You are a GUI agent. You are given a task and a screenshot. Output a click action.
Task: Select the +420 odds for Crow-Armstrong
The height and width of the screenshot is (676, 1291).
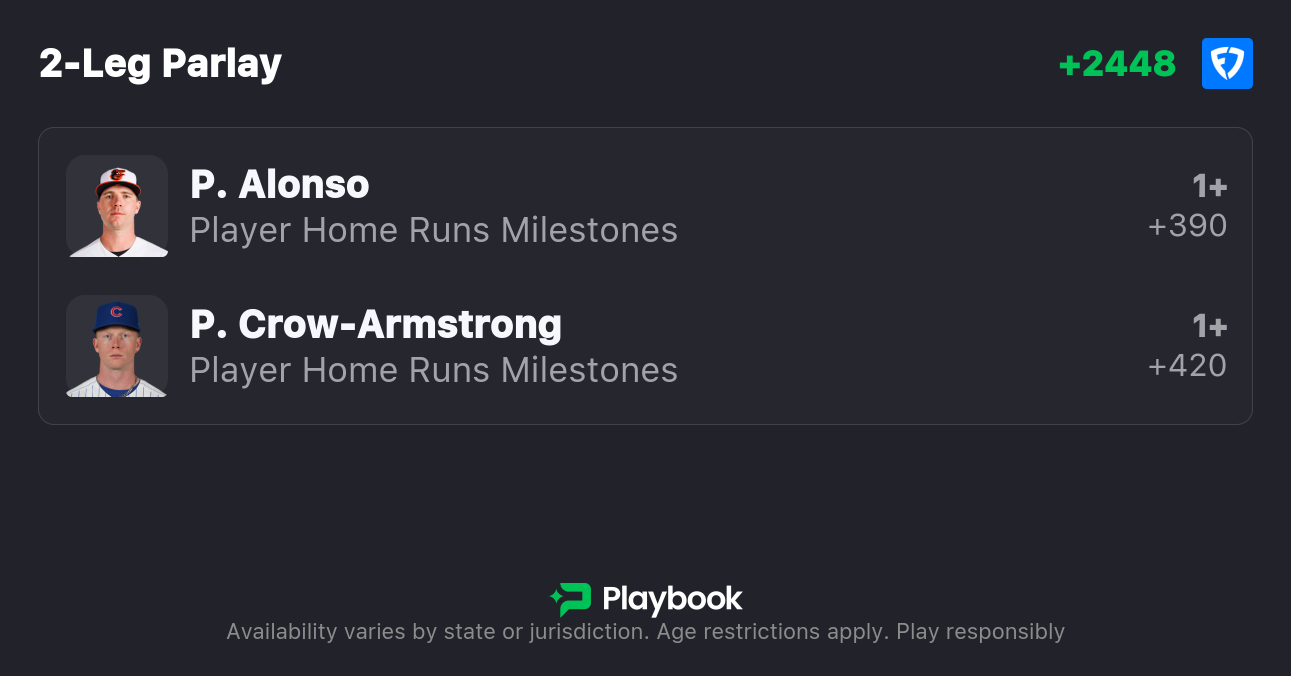point(1187,366)
